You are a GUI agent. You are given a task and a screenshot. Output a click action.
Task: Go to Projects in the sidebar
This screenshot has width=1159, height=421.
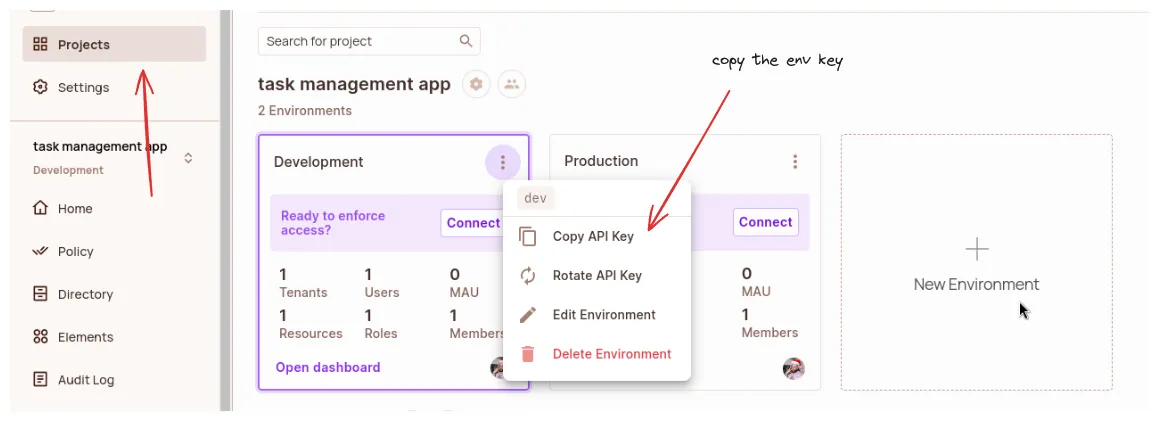(x=84, y=44)
